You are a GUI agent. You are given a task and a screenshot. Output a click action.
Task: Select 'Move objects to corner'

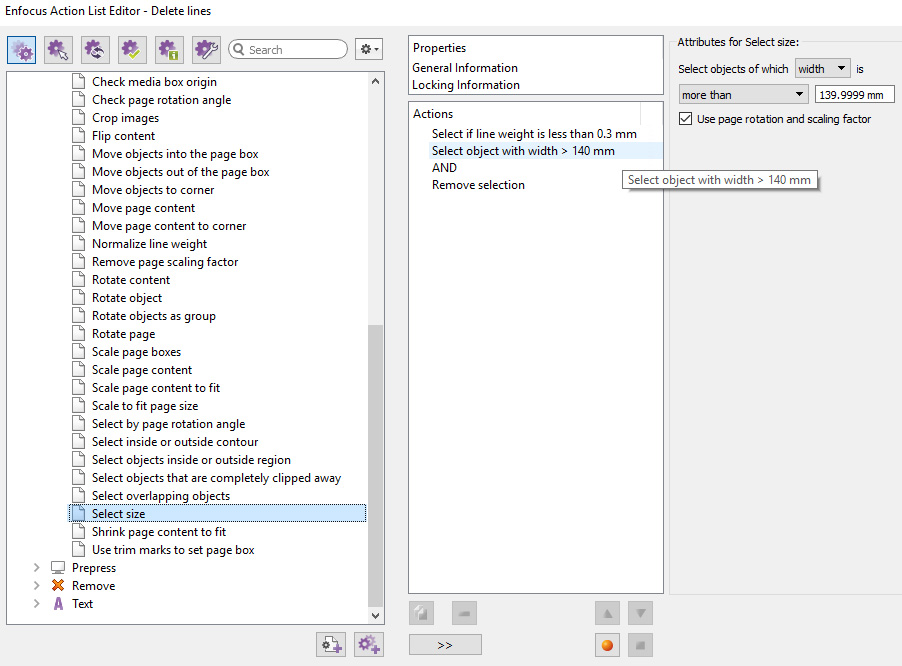(x=153, y=190)
